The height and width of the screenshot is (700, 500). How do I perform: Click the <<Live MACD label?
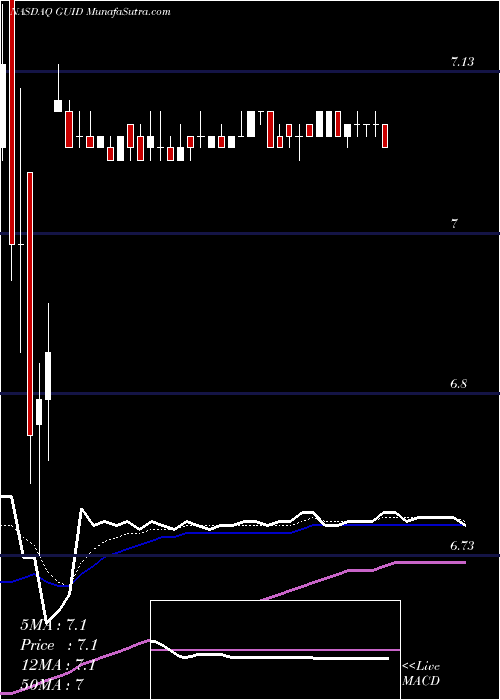point(421,674)
